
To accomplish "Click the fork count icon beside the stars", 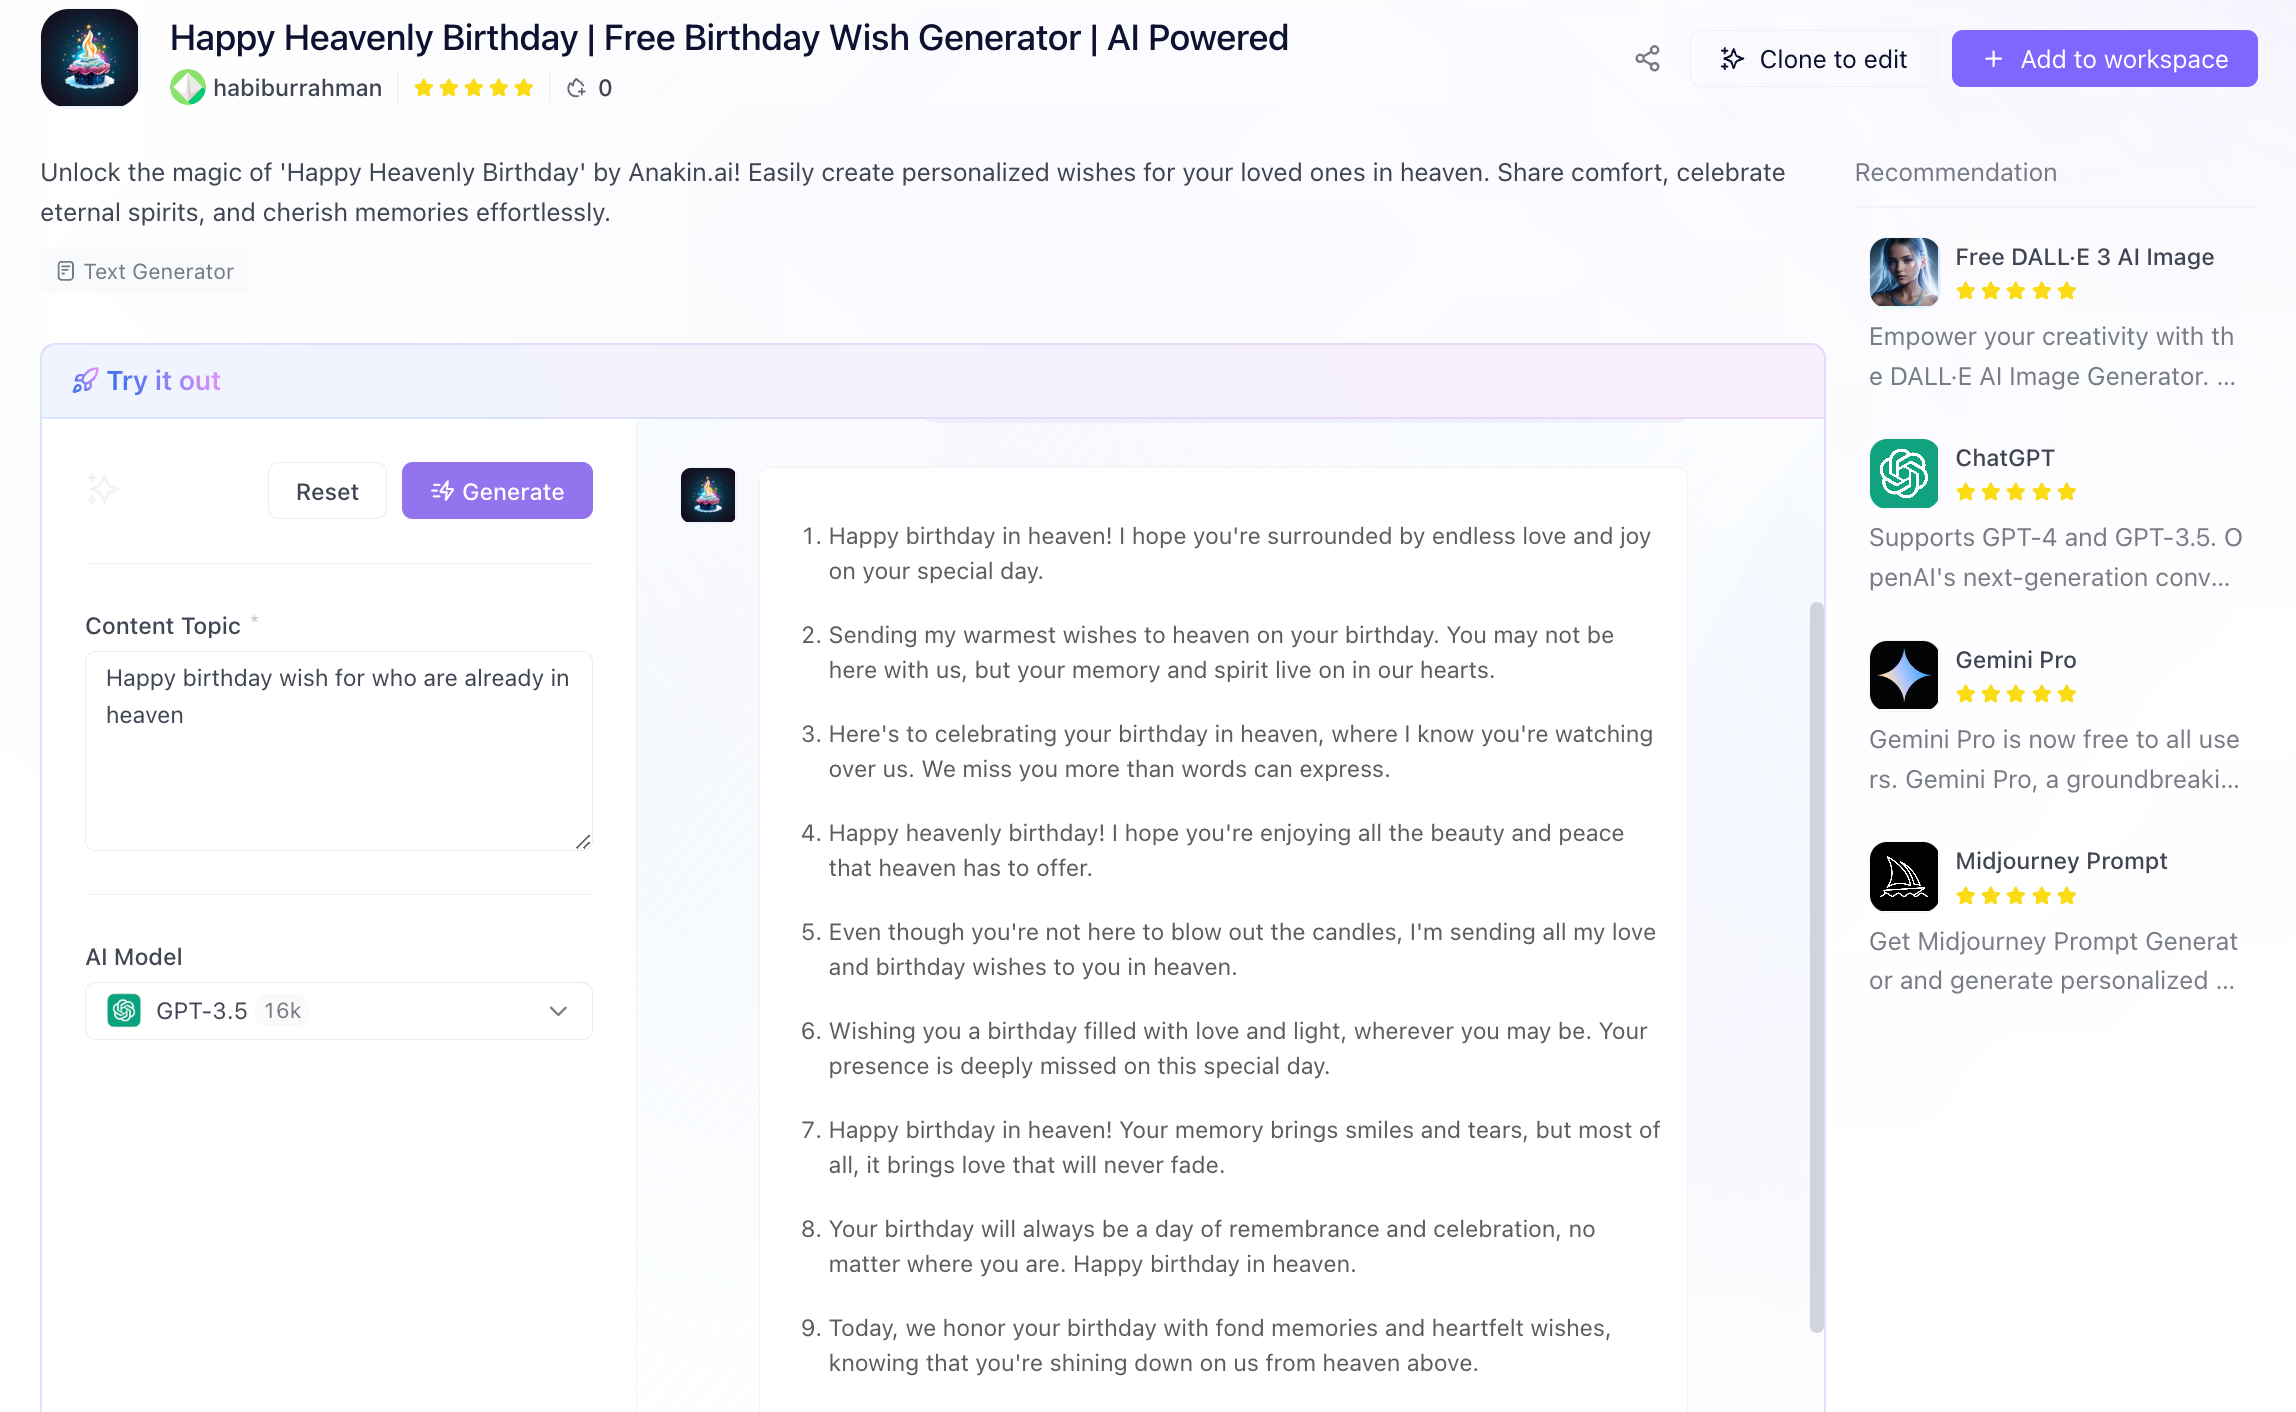I will tap(576, 88).
